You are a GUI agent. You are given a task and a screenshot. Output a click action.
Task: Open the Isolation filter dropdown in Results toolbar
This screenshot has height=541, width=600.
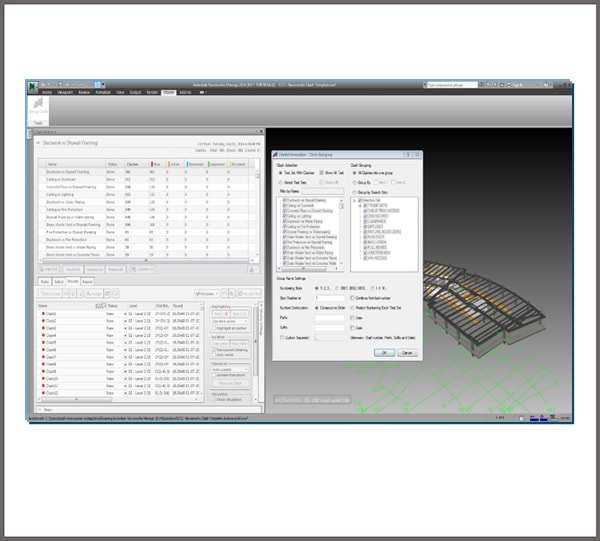pos(207,293)
